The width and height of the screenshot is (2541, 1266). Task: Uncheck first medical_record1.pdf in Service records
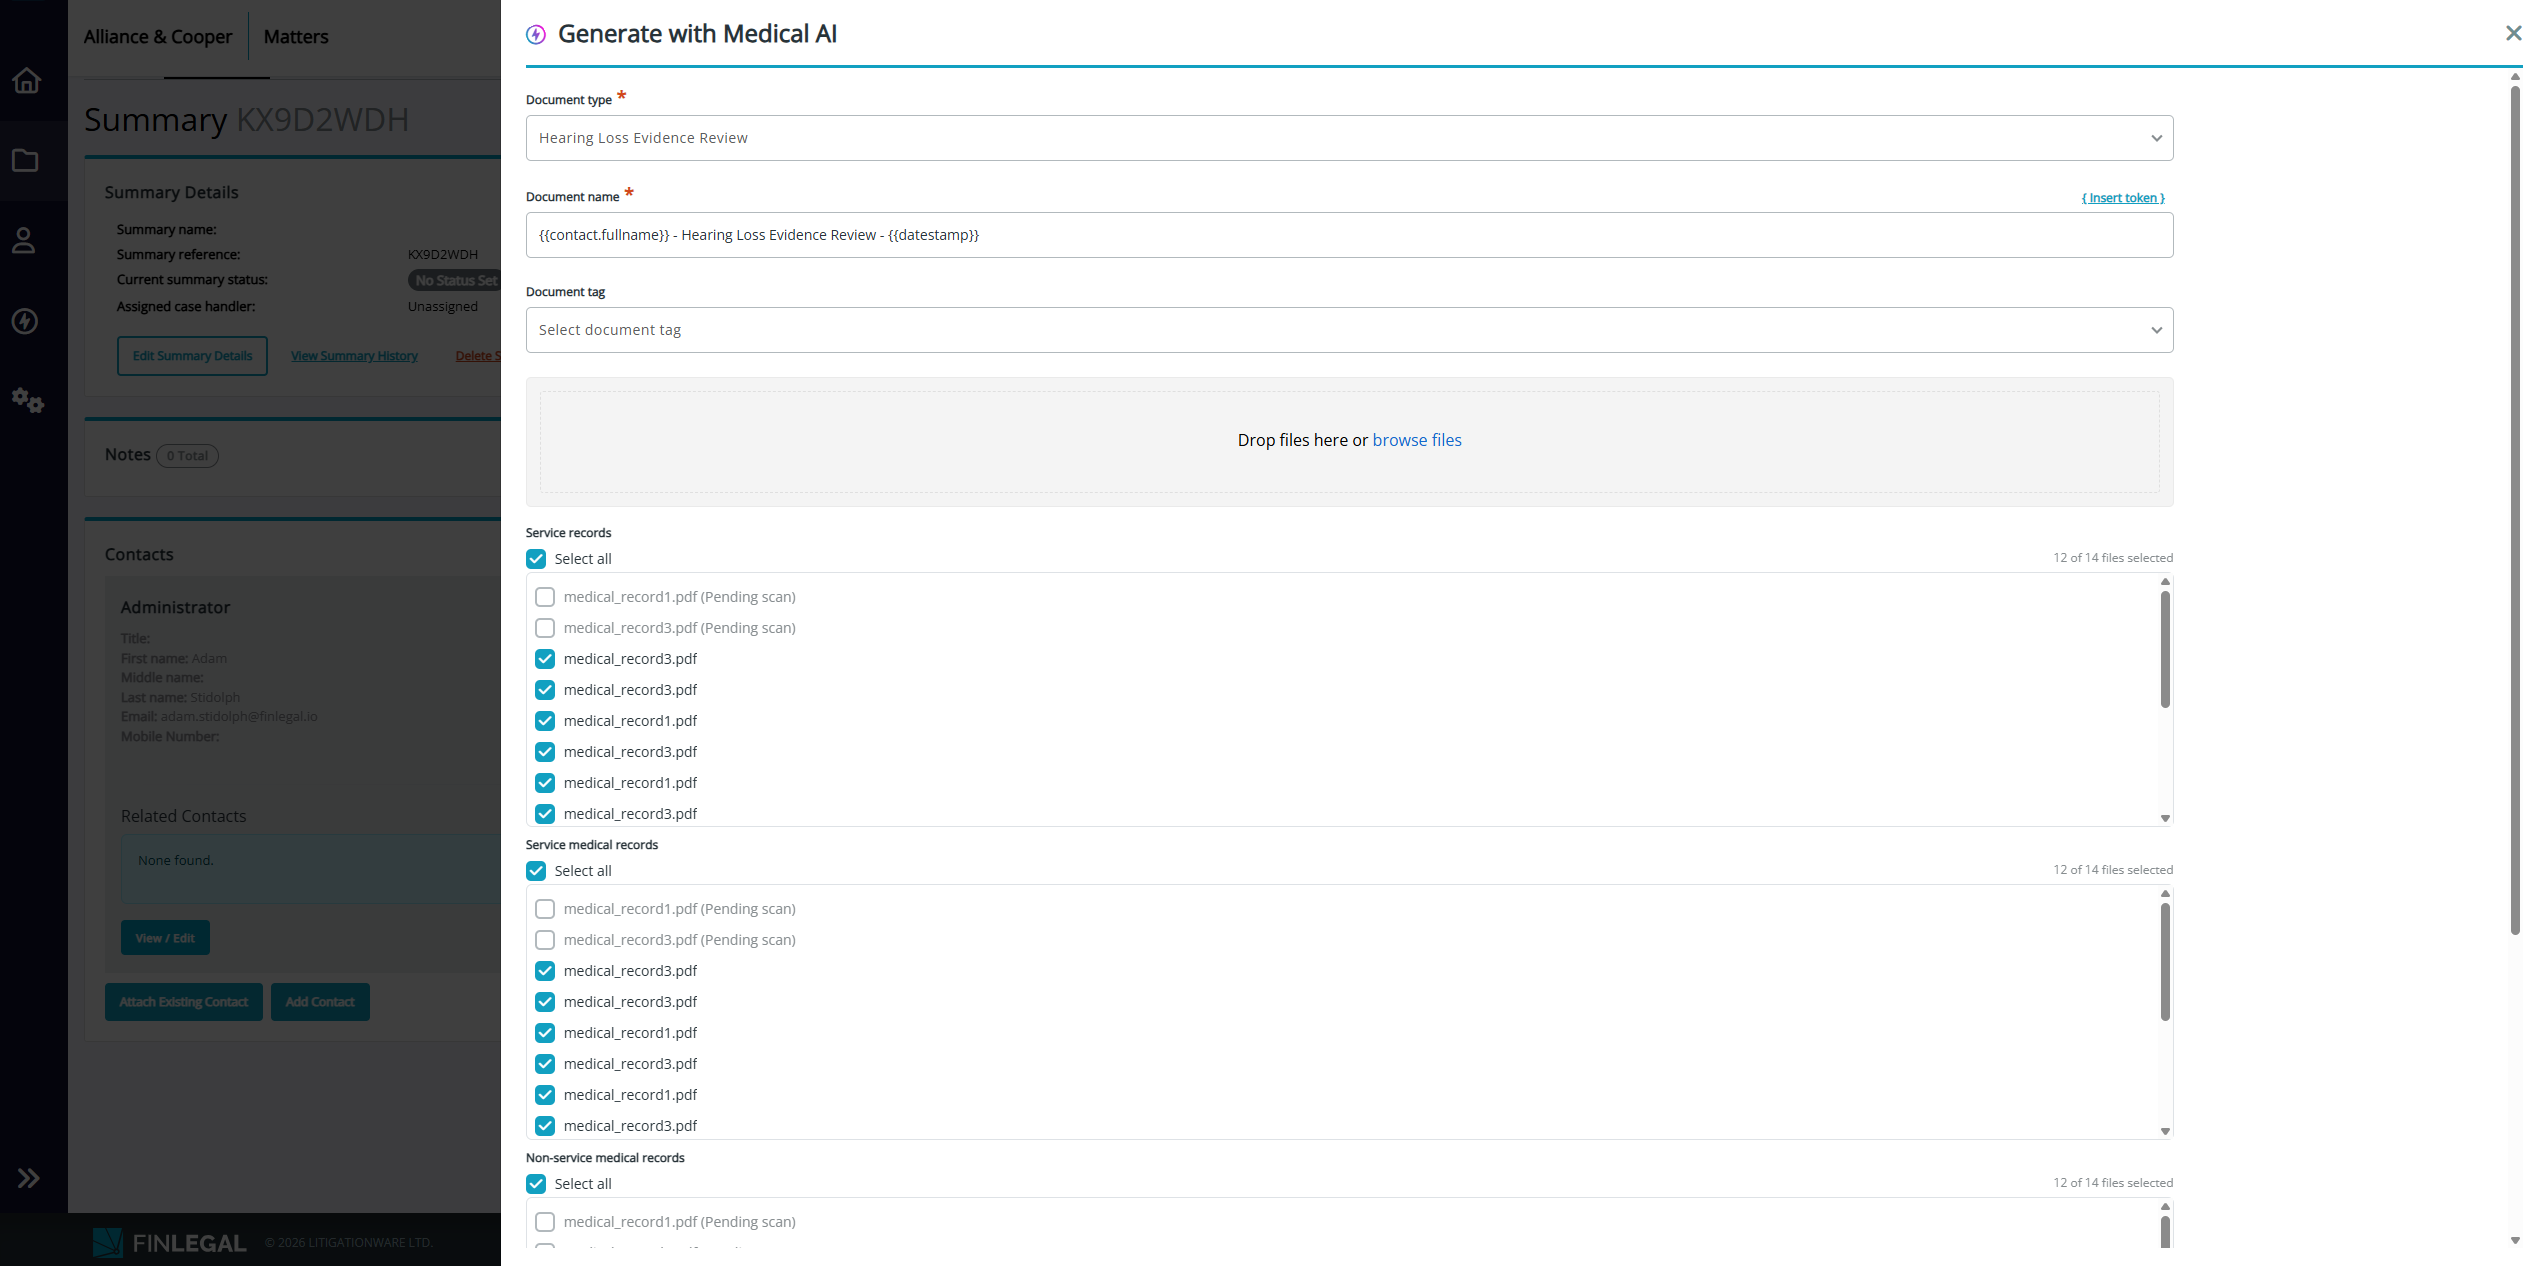click(545, 721)
